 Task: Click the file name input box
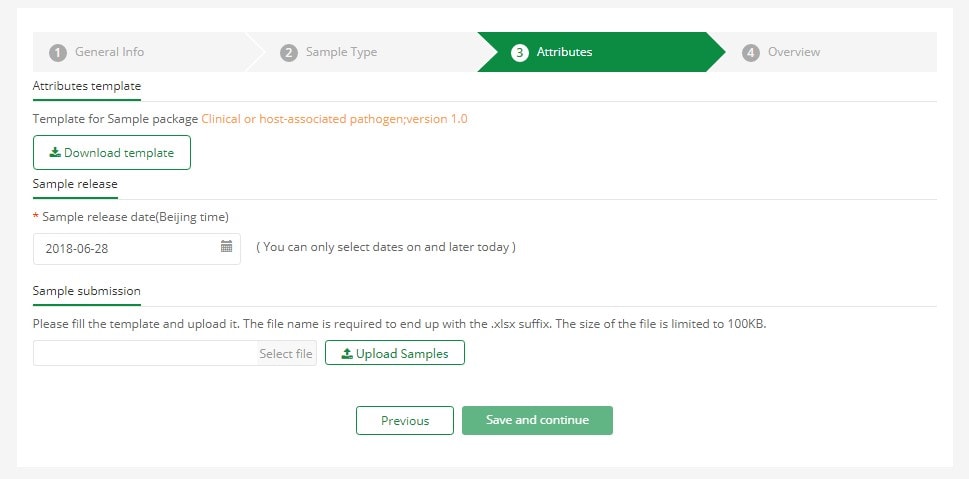[x=145, y=353]
